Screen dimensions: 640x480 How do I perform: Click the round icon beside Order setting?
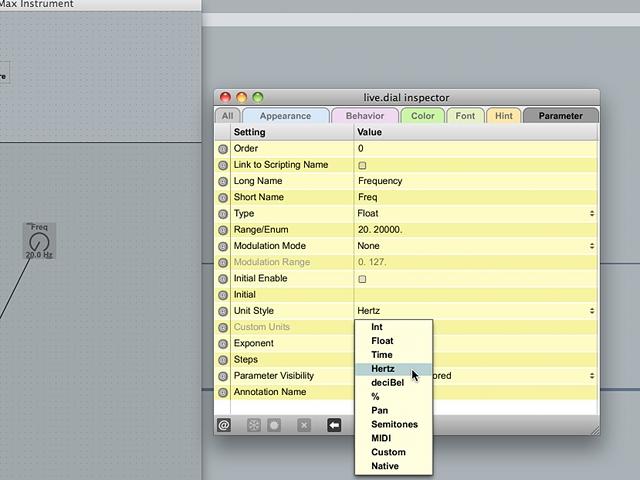223,149
